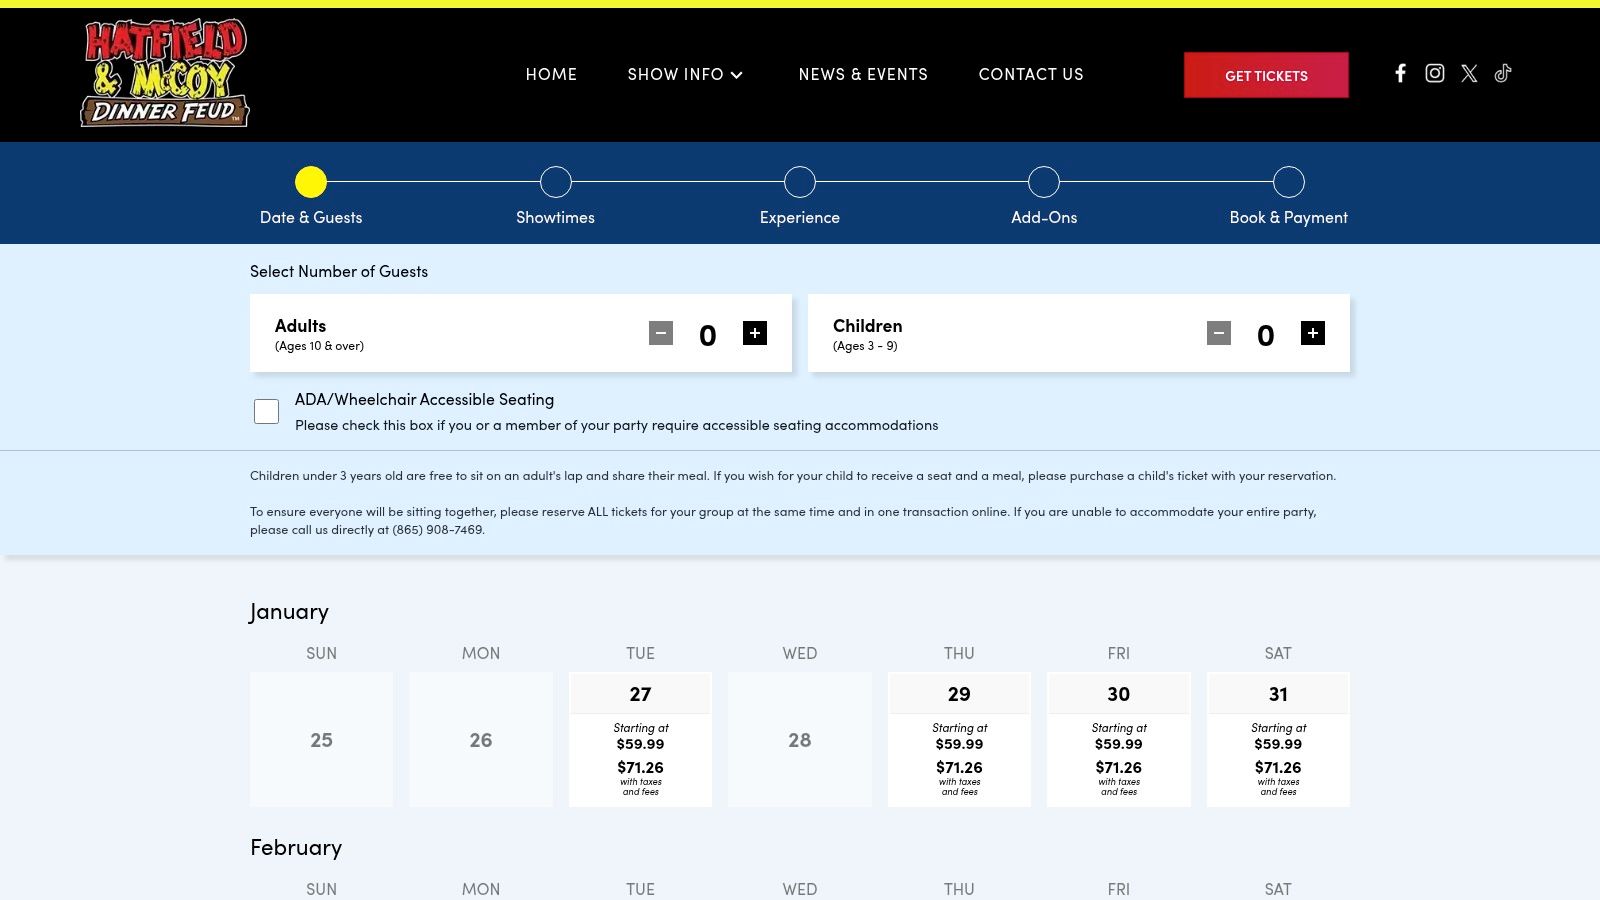Select the Showtimes step circle

556,182
